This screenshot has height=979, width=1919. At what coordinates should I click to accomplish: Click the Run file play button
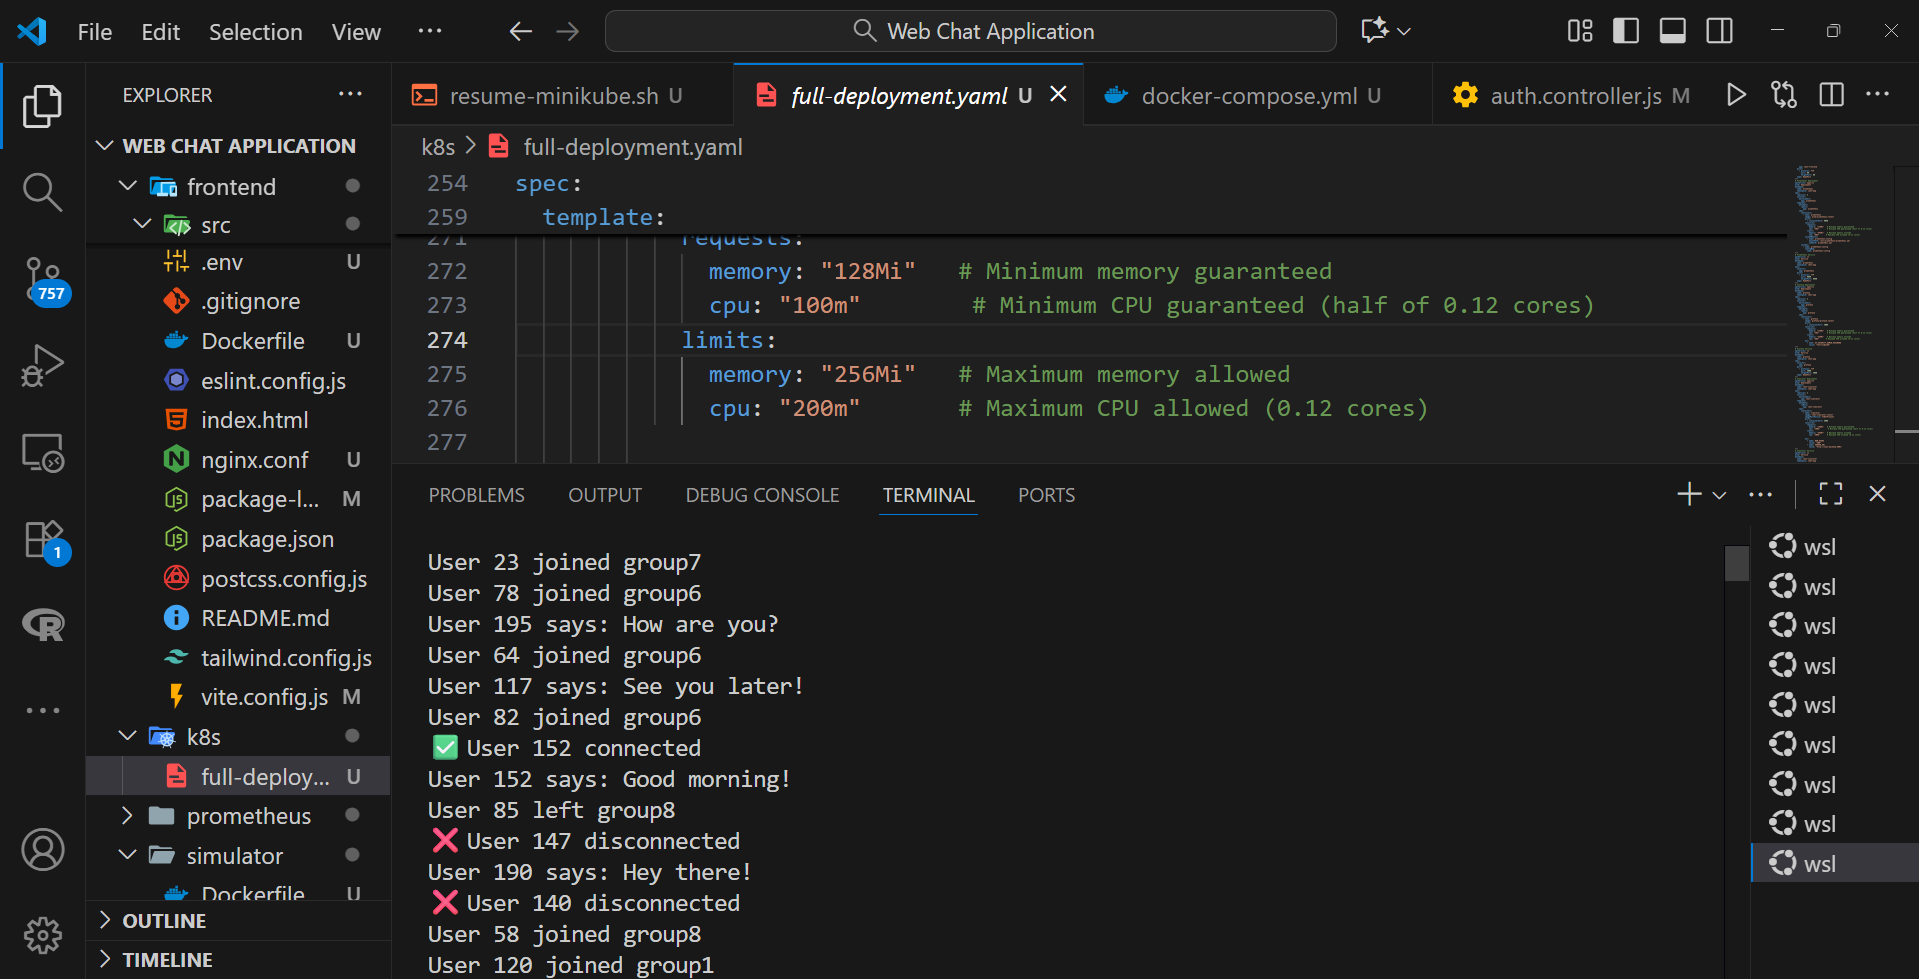coord(1736,95)
